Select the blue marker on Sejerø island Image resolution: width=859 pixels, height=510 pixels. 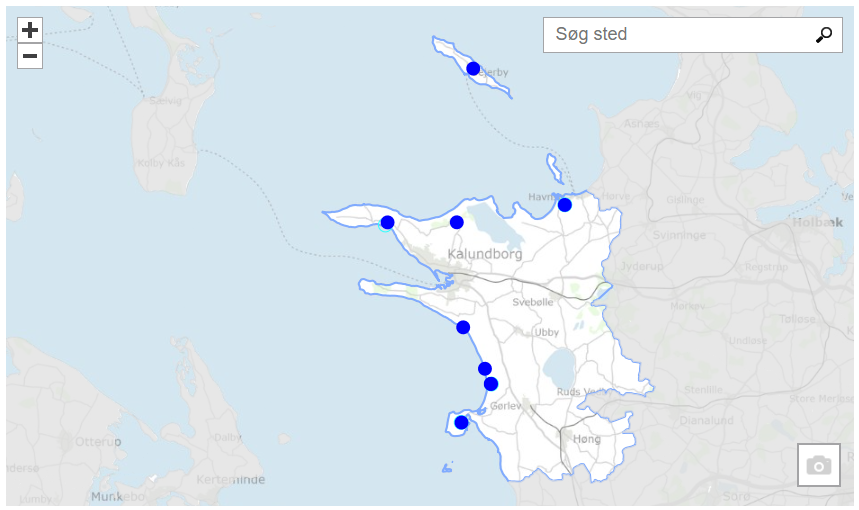click(x=473, y=68)
